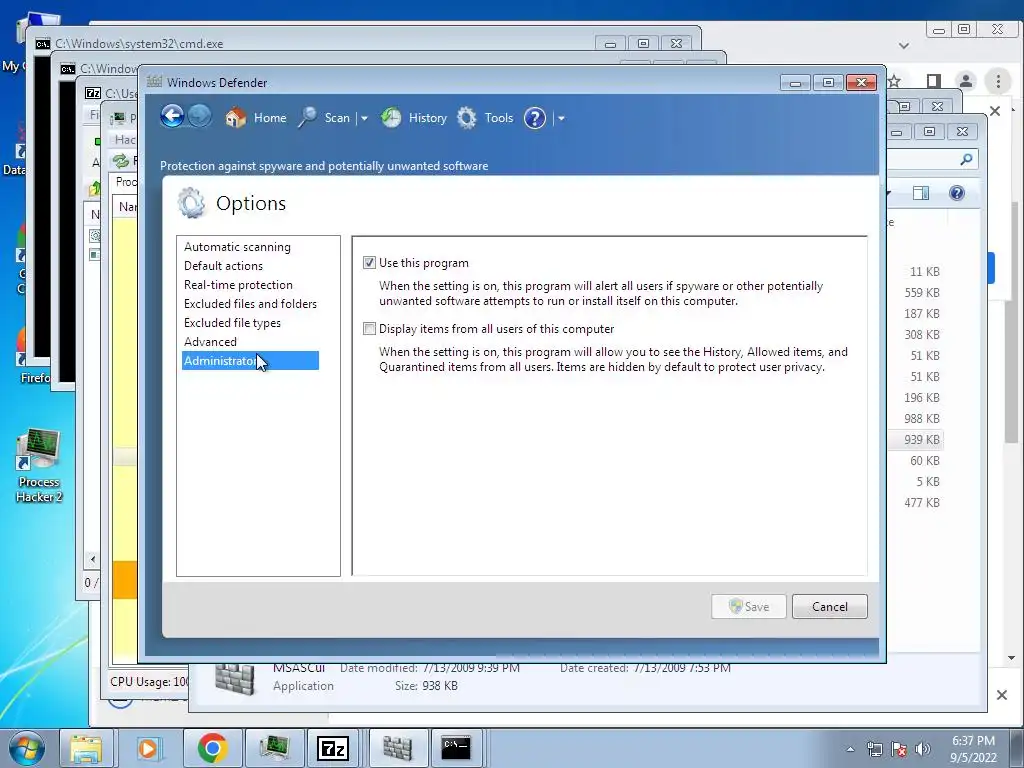The height and width of the screenshot is (768, 1024).
Task: Click the Explorer search magnifier icon
Action: [967, 159]
